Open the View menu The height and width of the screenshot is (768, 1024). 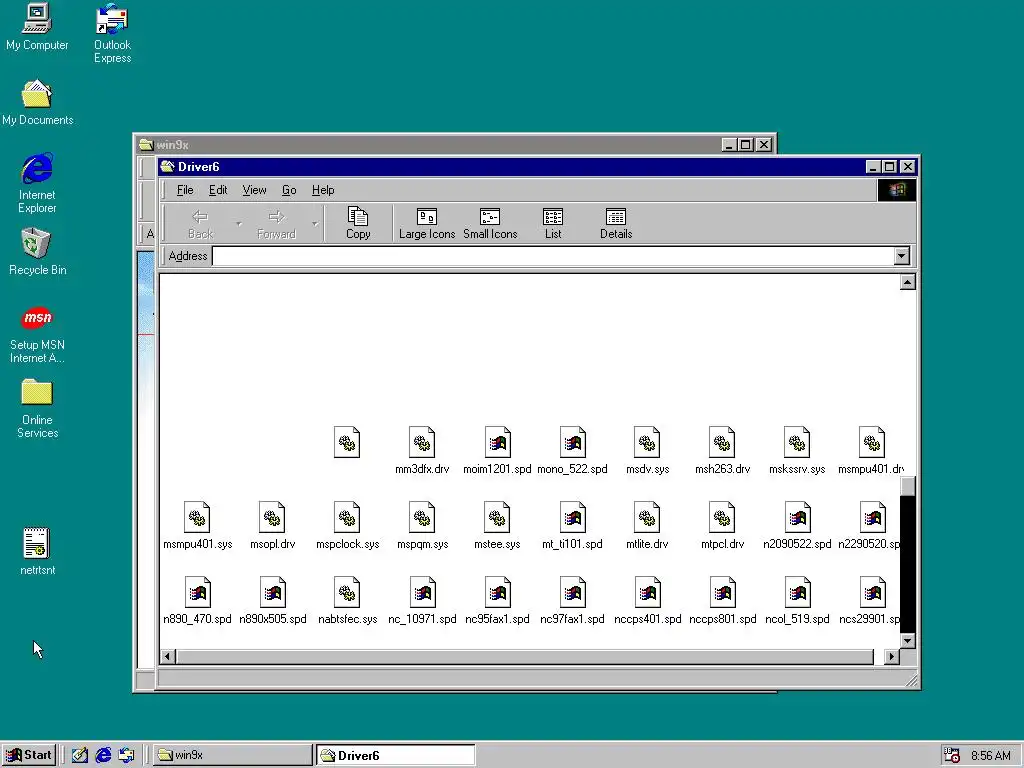(254, 190)
